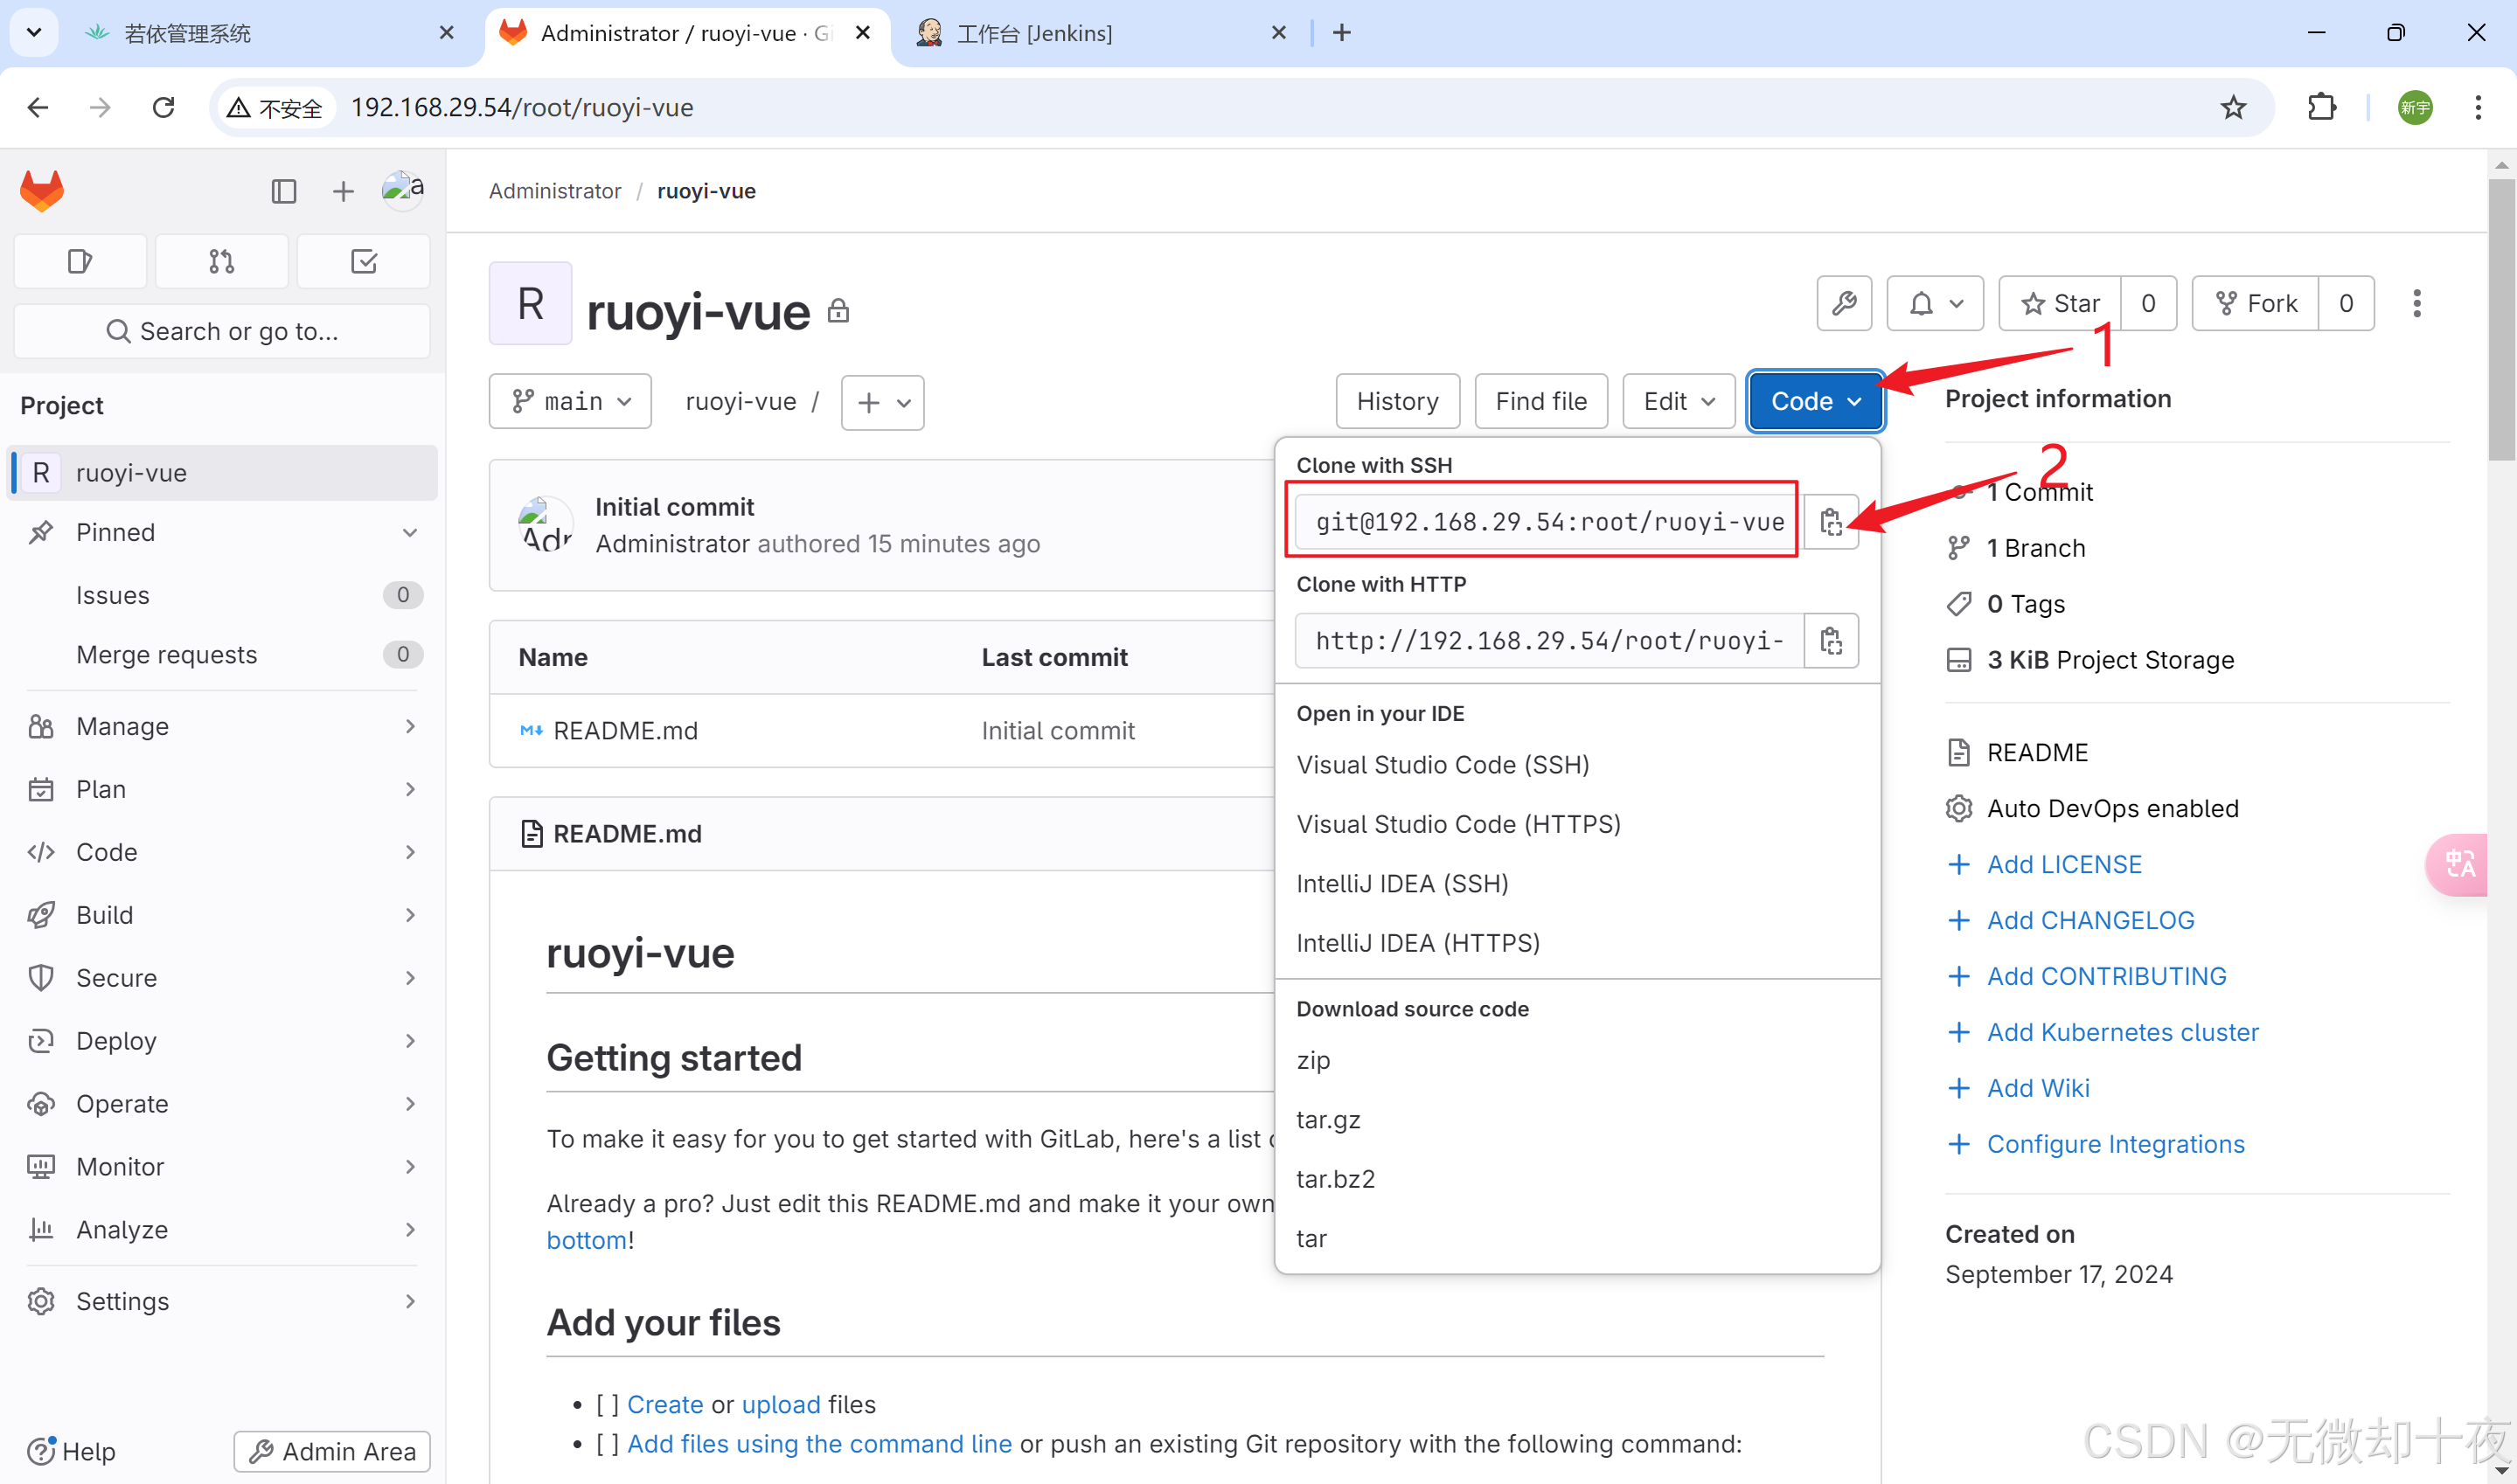
Task: Collapse the Pinned section in the sidebar
Action: [410, 532]
